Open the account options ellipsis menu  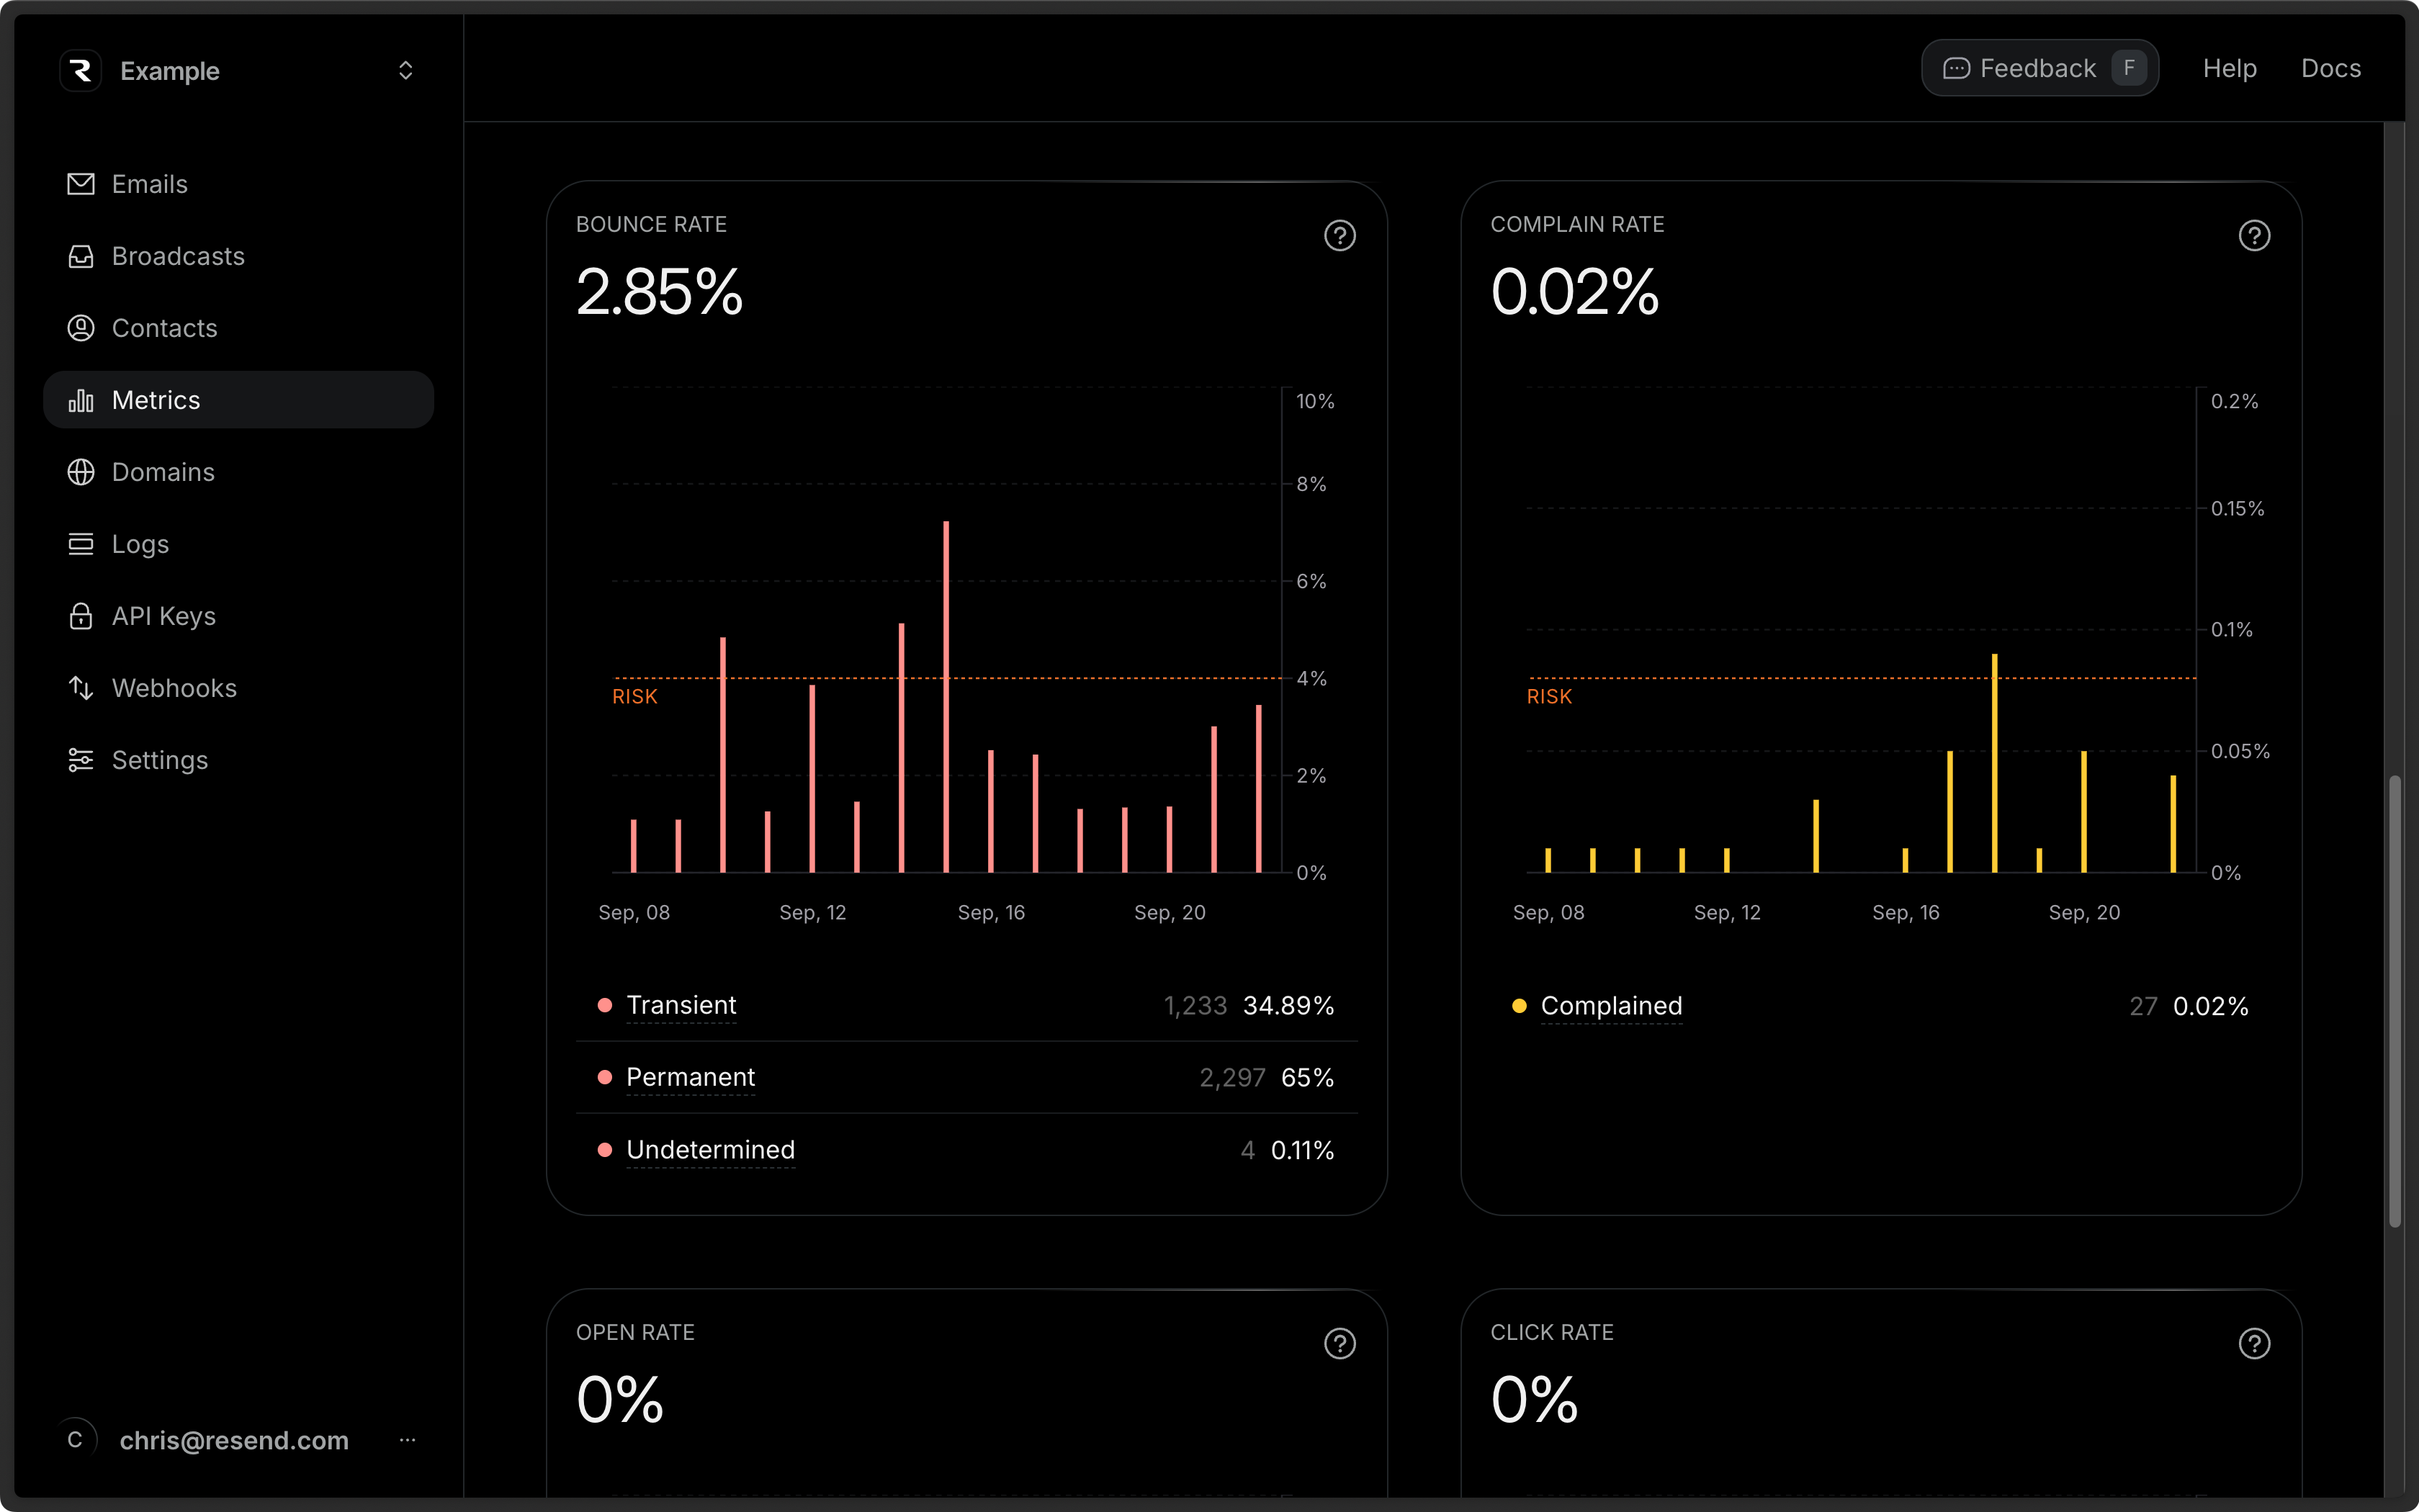407,1440
